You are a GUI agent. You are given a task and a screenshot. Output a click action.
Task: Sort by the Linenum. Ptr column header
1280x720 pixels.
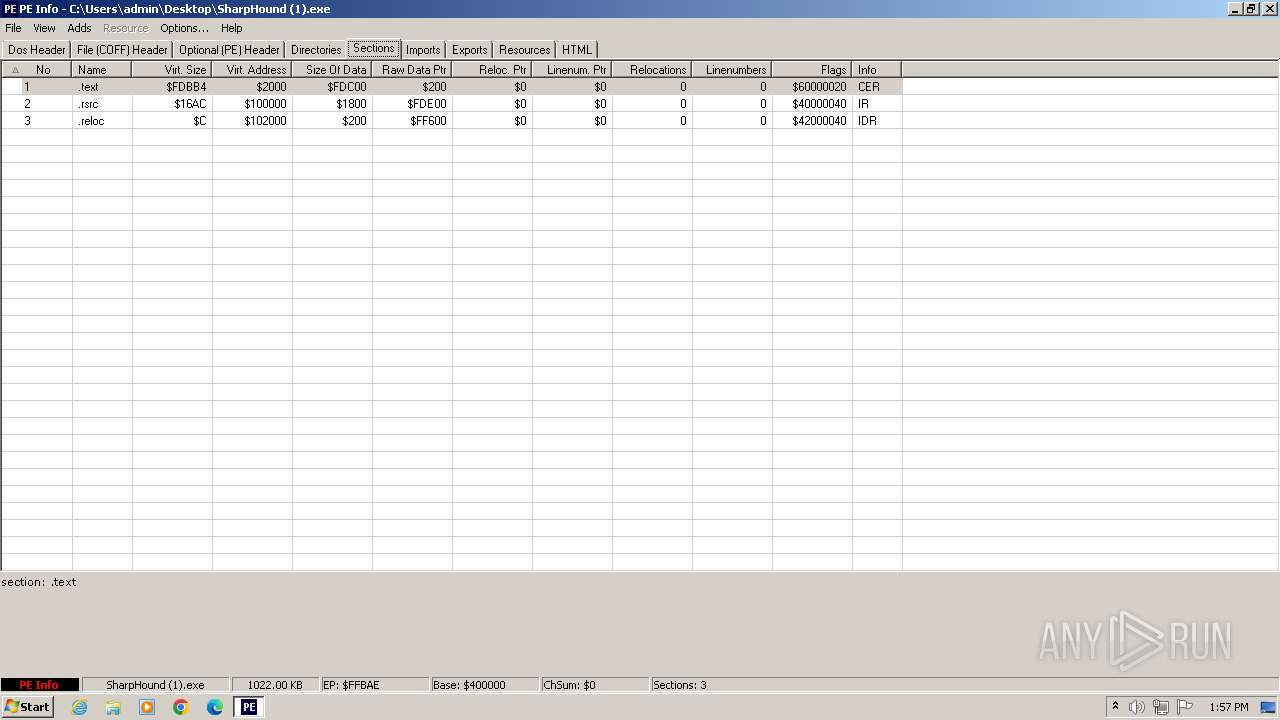click(x=572, y=70)
